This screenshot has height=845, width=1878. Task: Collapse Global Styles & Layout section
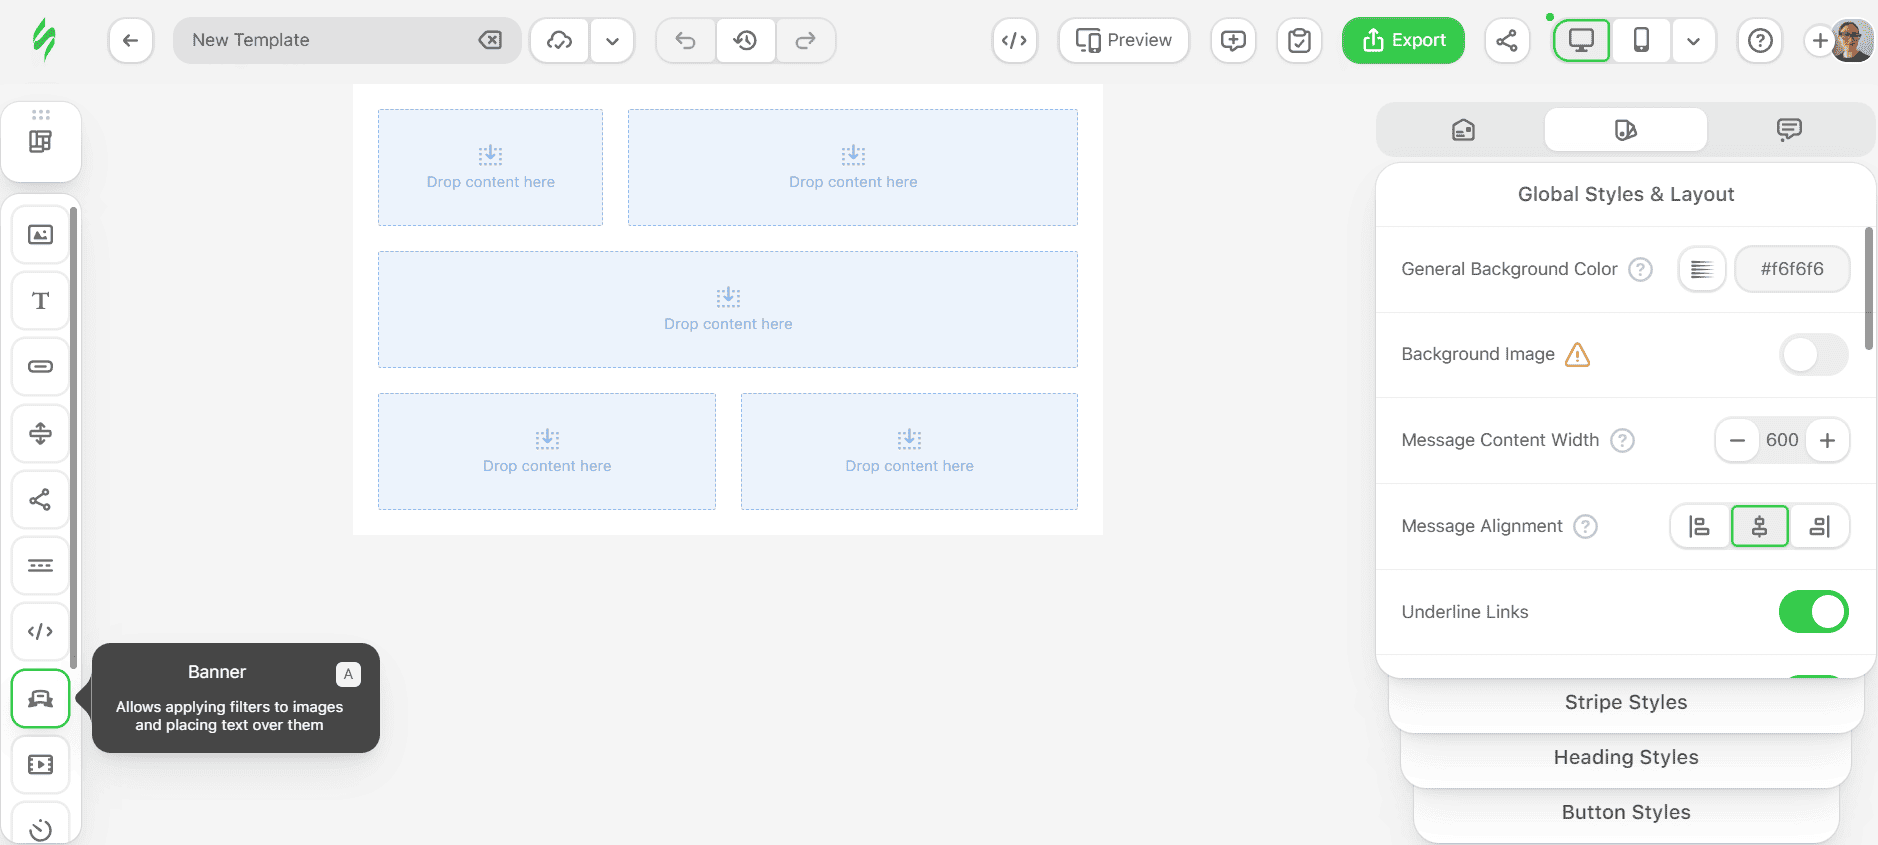[x=1626, y=195]
